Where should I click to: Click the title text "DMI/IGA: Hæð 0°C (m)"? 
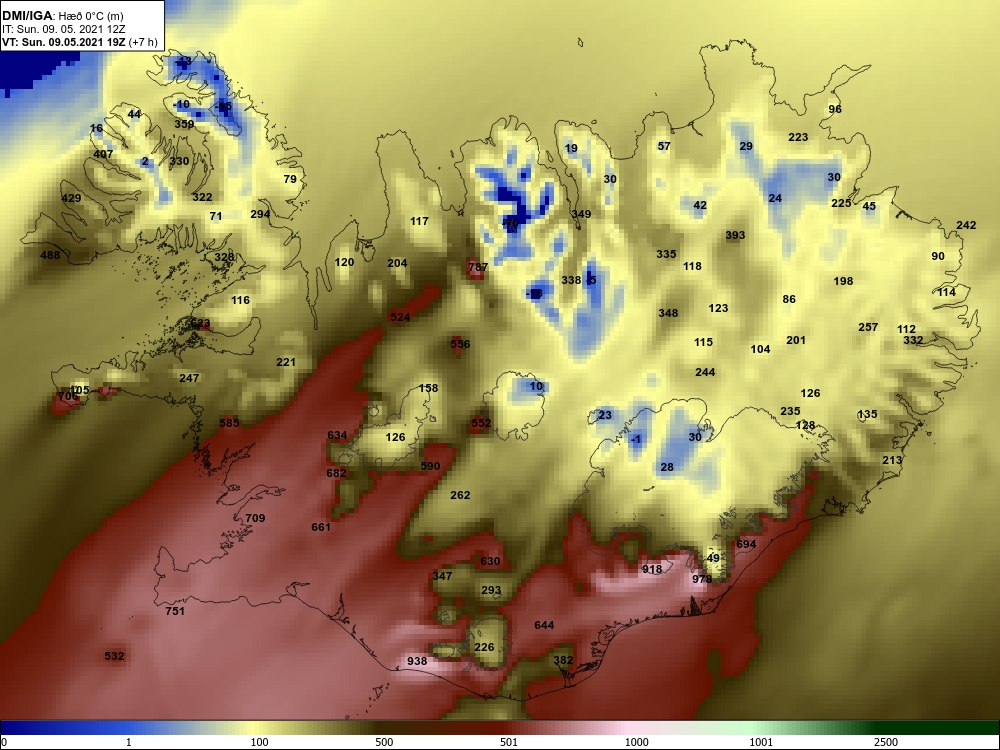(x=62, y=16)
